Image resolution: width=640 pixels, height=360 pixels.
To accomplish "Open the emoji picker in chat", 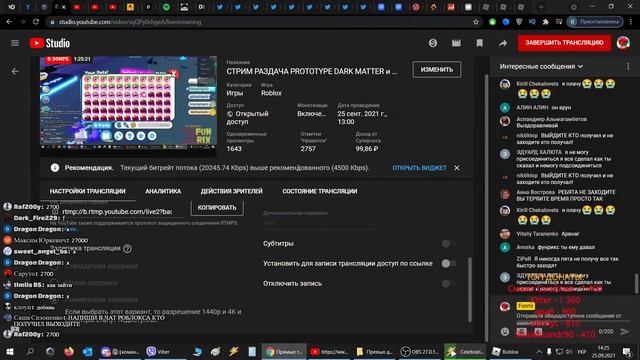I will (505, 331).
